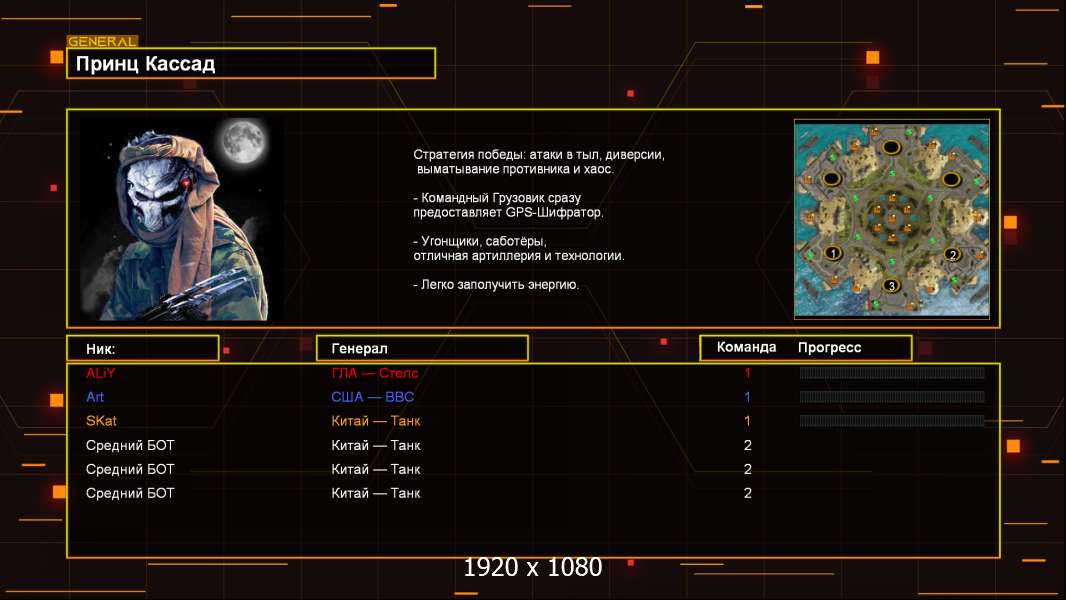Viewport: 1066px width, 600px height.
Task: Click ALiY's loading progress bar
Action: (892, 372)
